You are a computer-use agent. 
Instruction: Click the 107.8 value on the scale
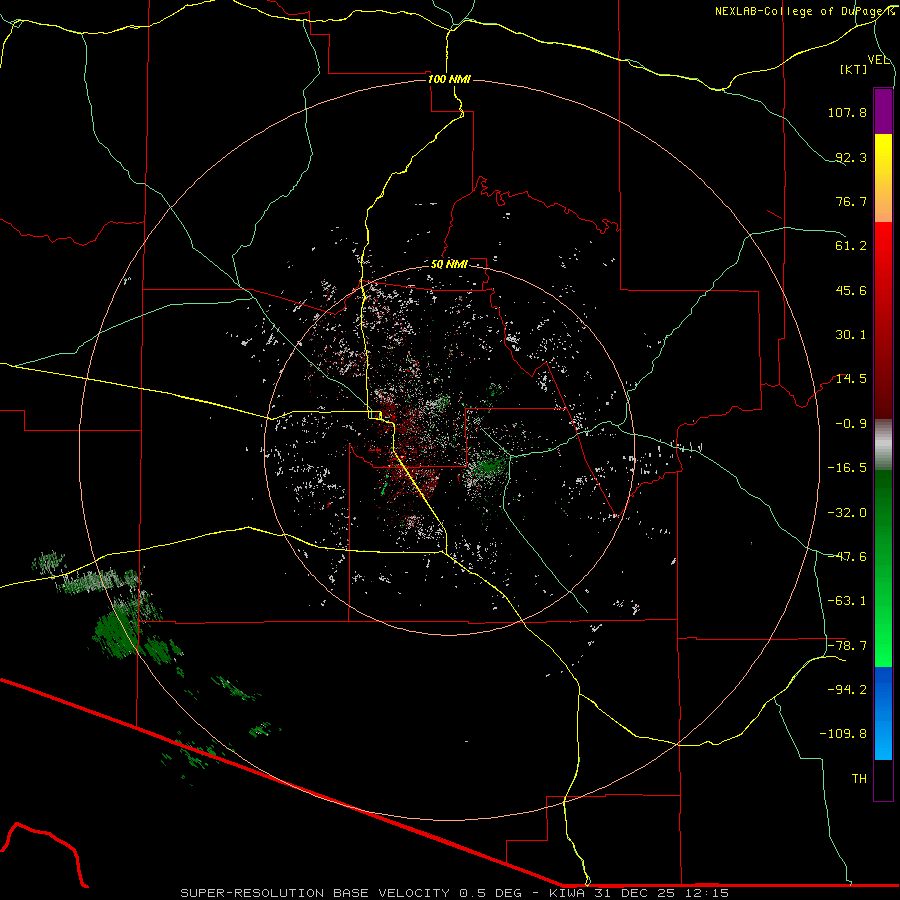tap(846, 113)
